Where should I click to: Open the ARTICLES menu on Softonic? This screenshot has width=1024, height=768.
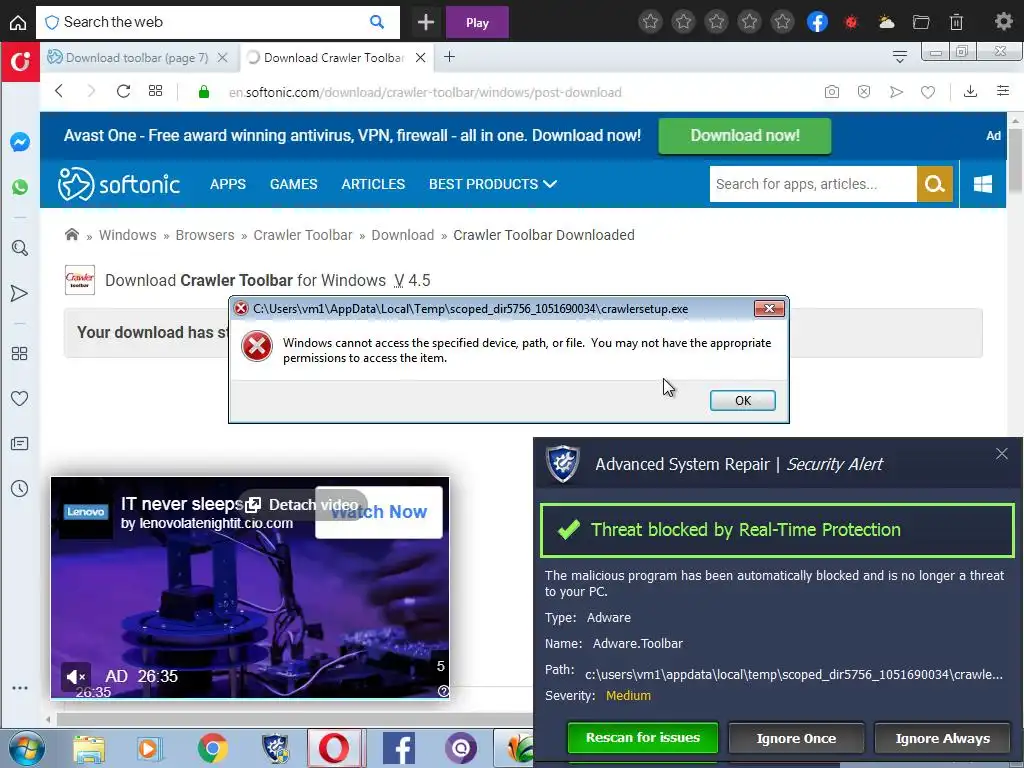click(373, 184)
